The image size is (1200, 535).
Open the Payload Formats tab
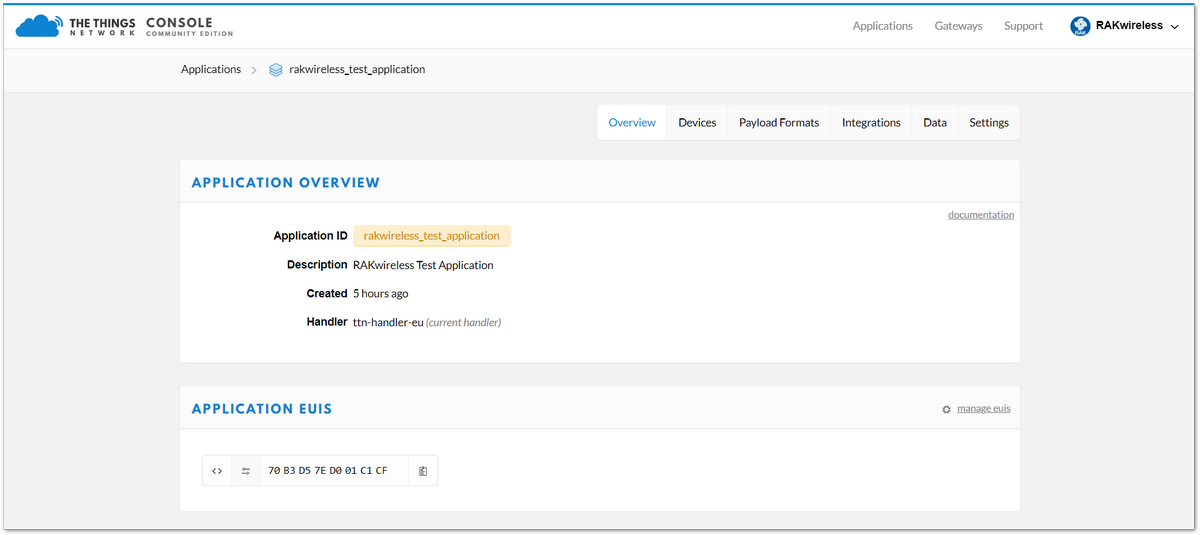click(x=779, y=122)
